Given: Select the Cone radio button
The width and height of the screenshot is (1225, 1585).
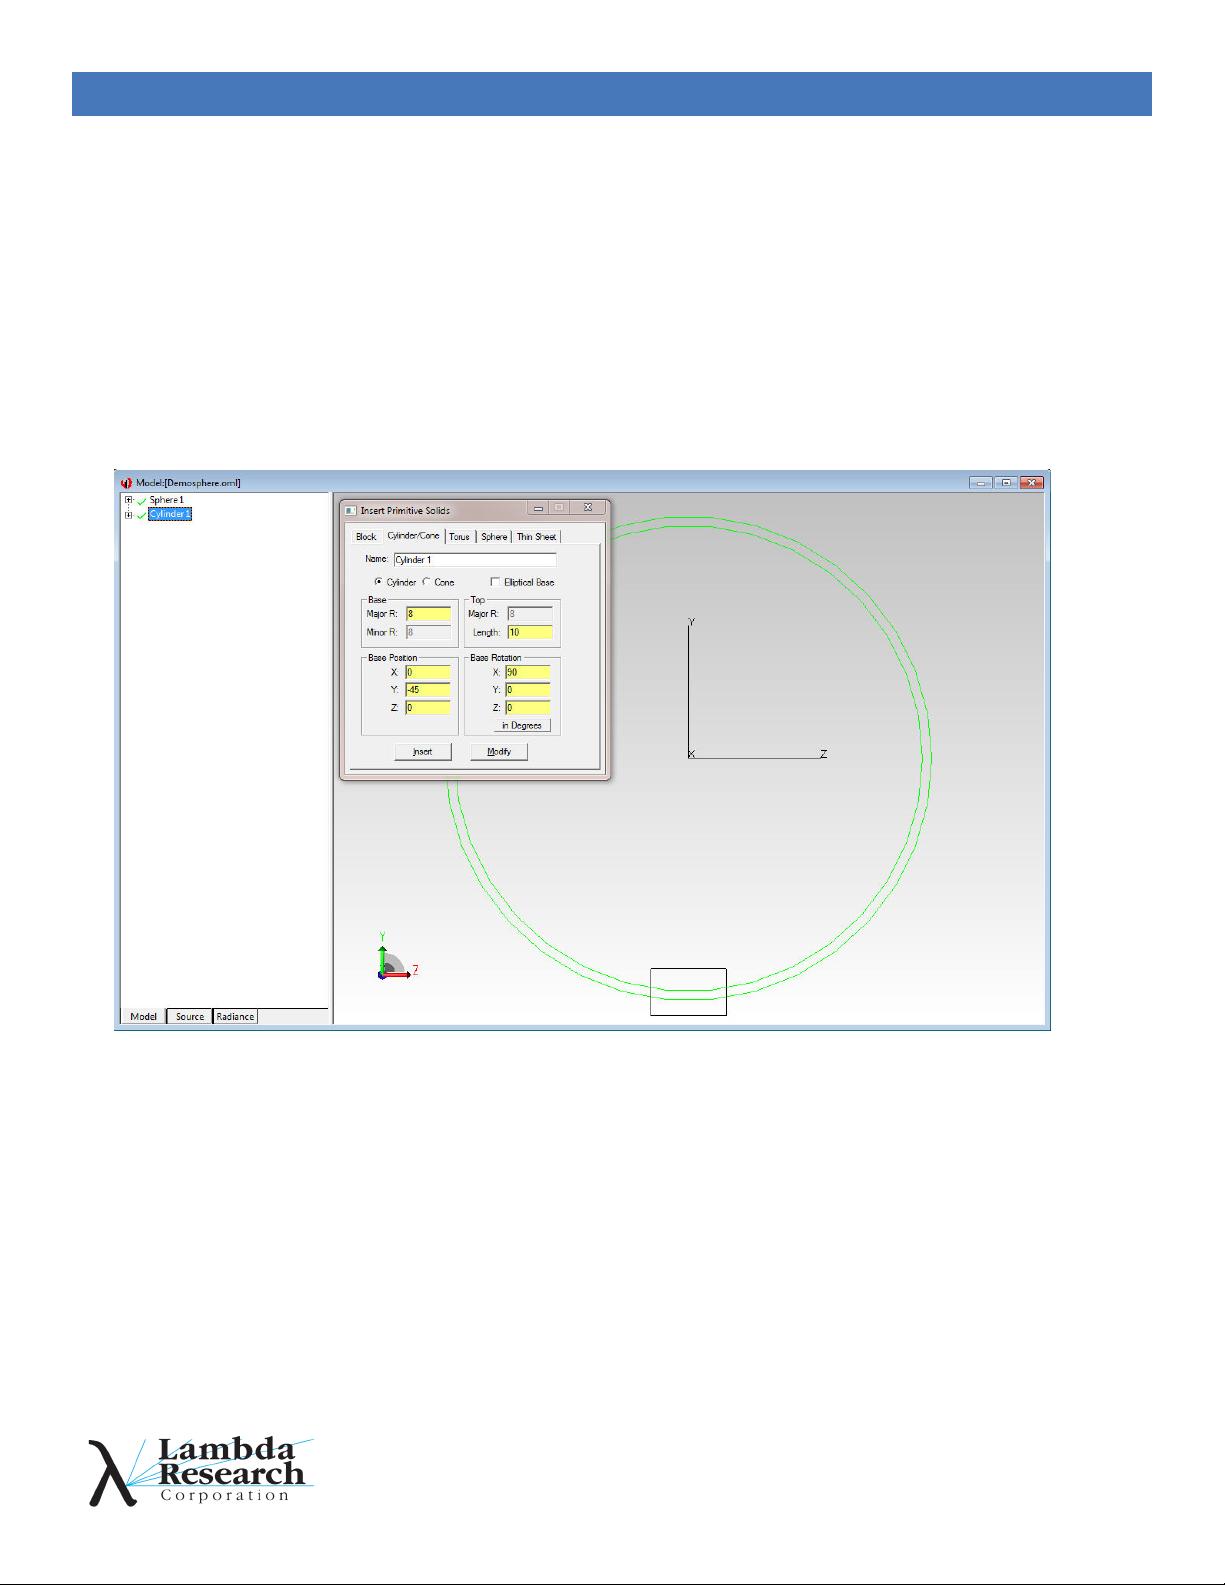Looking at the screenshot, I should (427, 582).
